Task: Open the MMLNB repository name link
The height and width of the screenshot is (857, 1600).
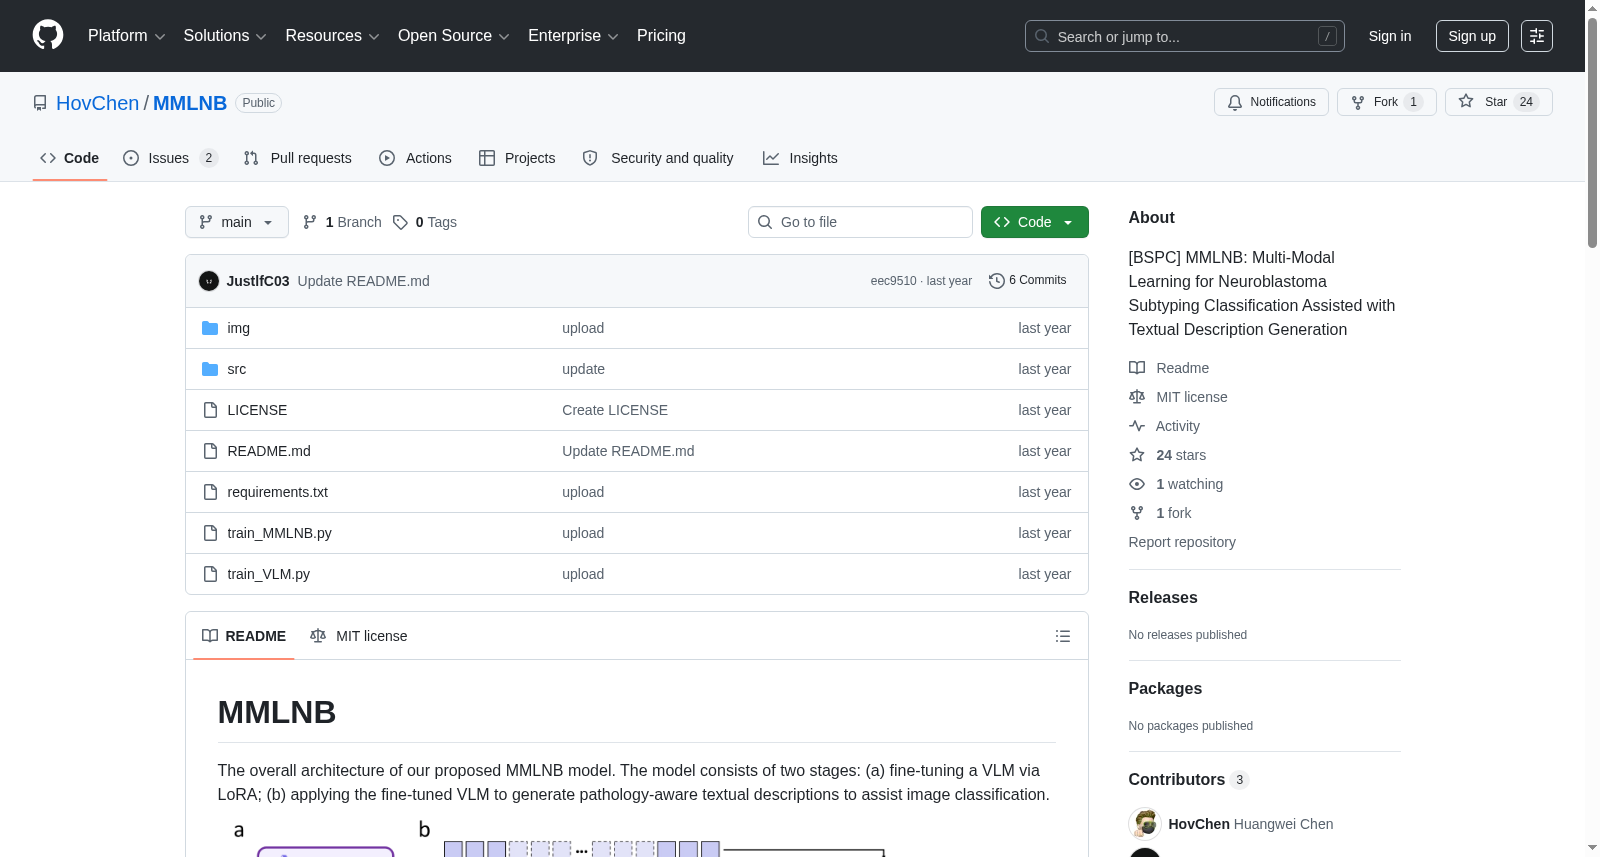Action: [190, 103]
